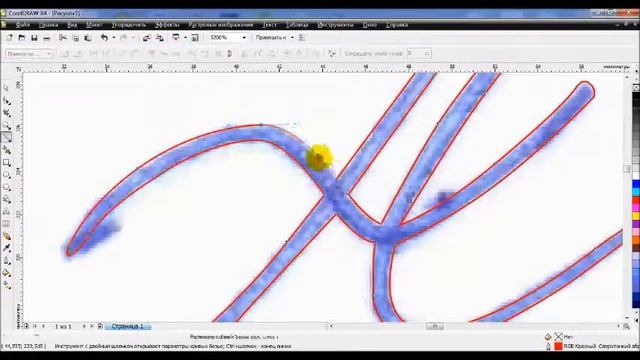Save document icon

click(34, 38)
